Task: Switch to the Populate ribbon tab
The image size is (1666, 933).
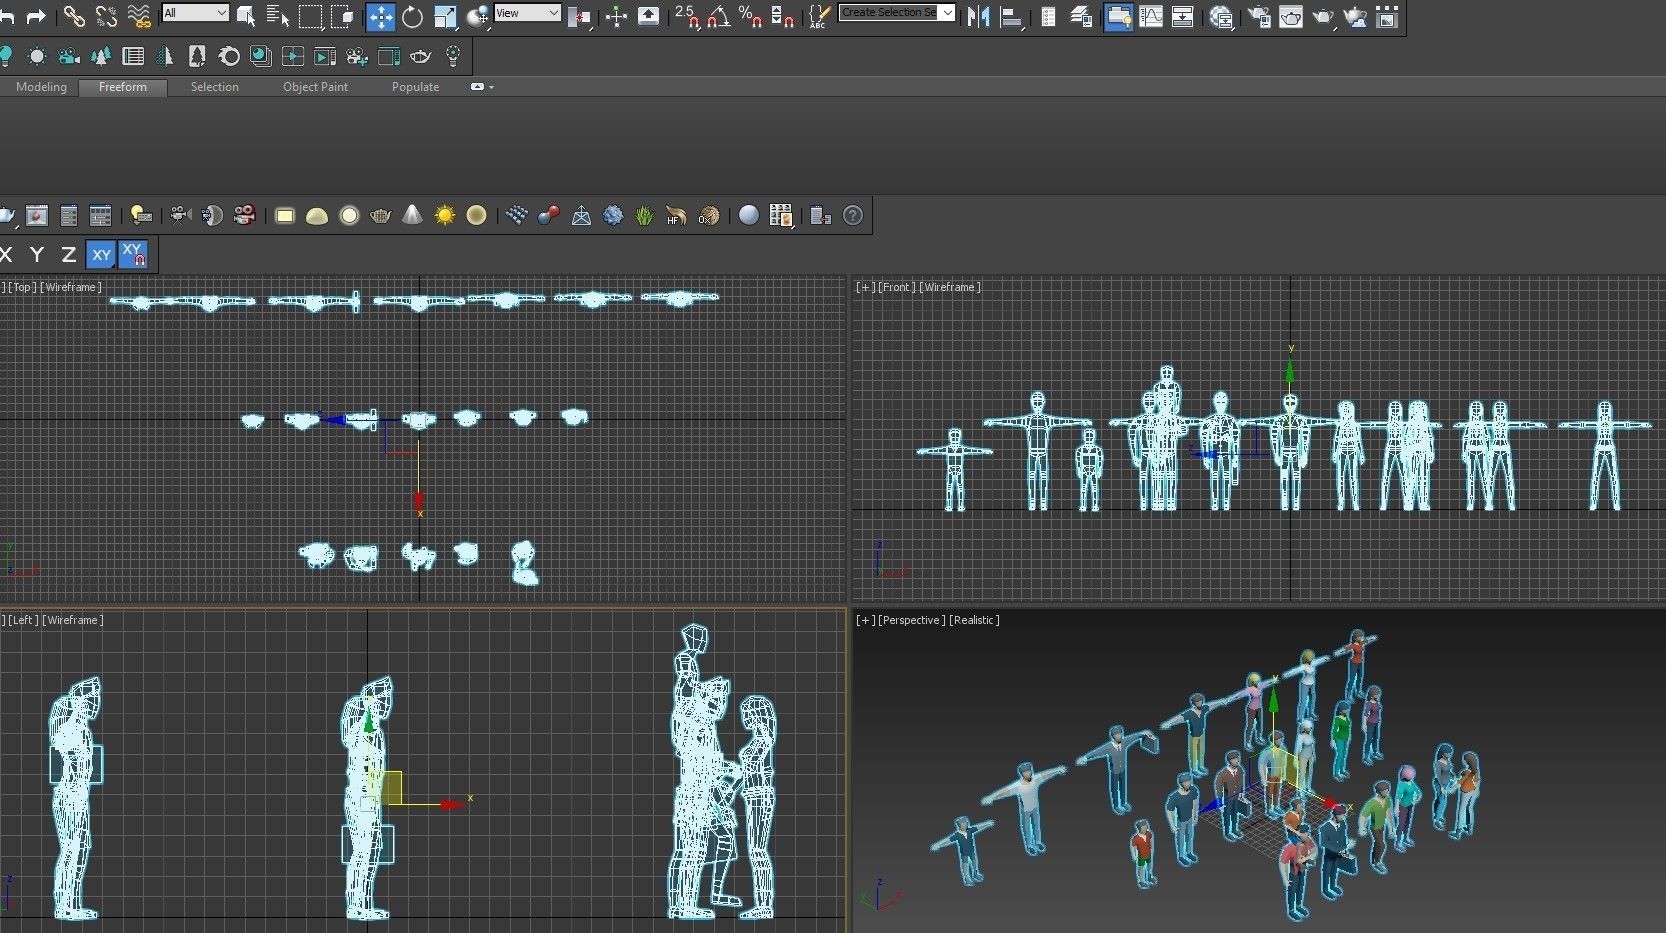Action: click(x=416, y=87)
